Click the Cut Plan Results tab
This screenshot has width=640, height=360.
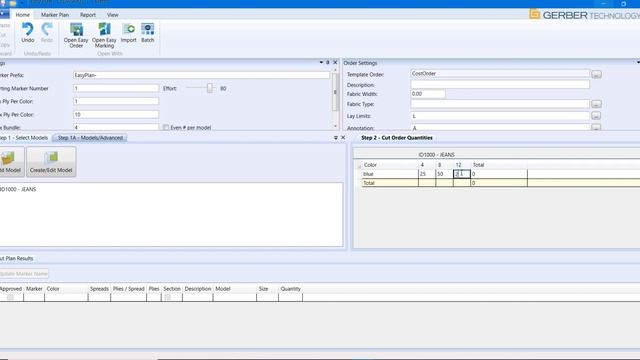(x=16, y=258)
